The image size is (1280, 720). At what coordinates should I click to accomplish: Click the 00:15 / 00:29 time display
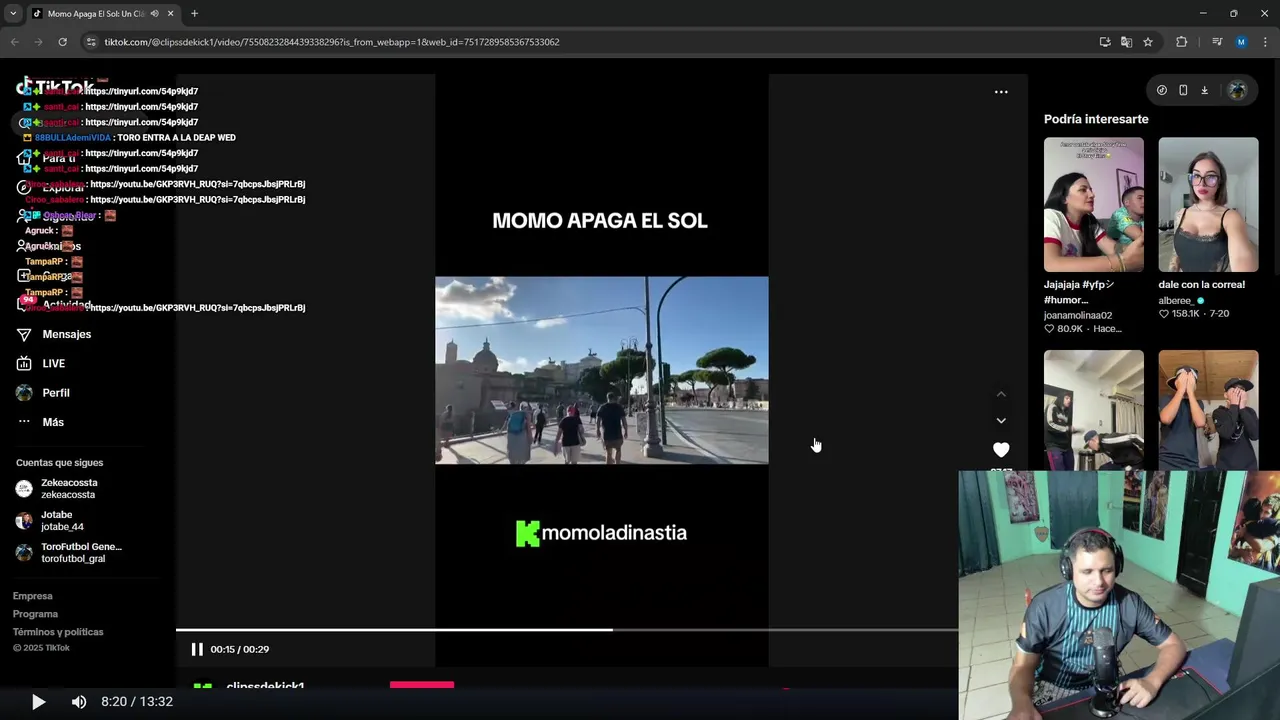click(239, 649)
